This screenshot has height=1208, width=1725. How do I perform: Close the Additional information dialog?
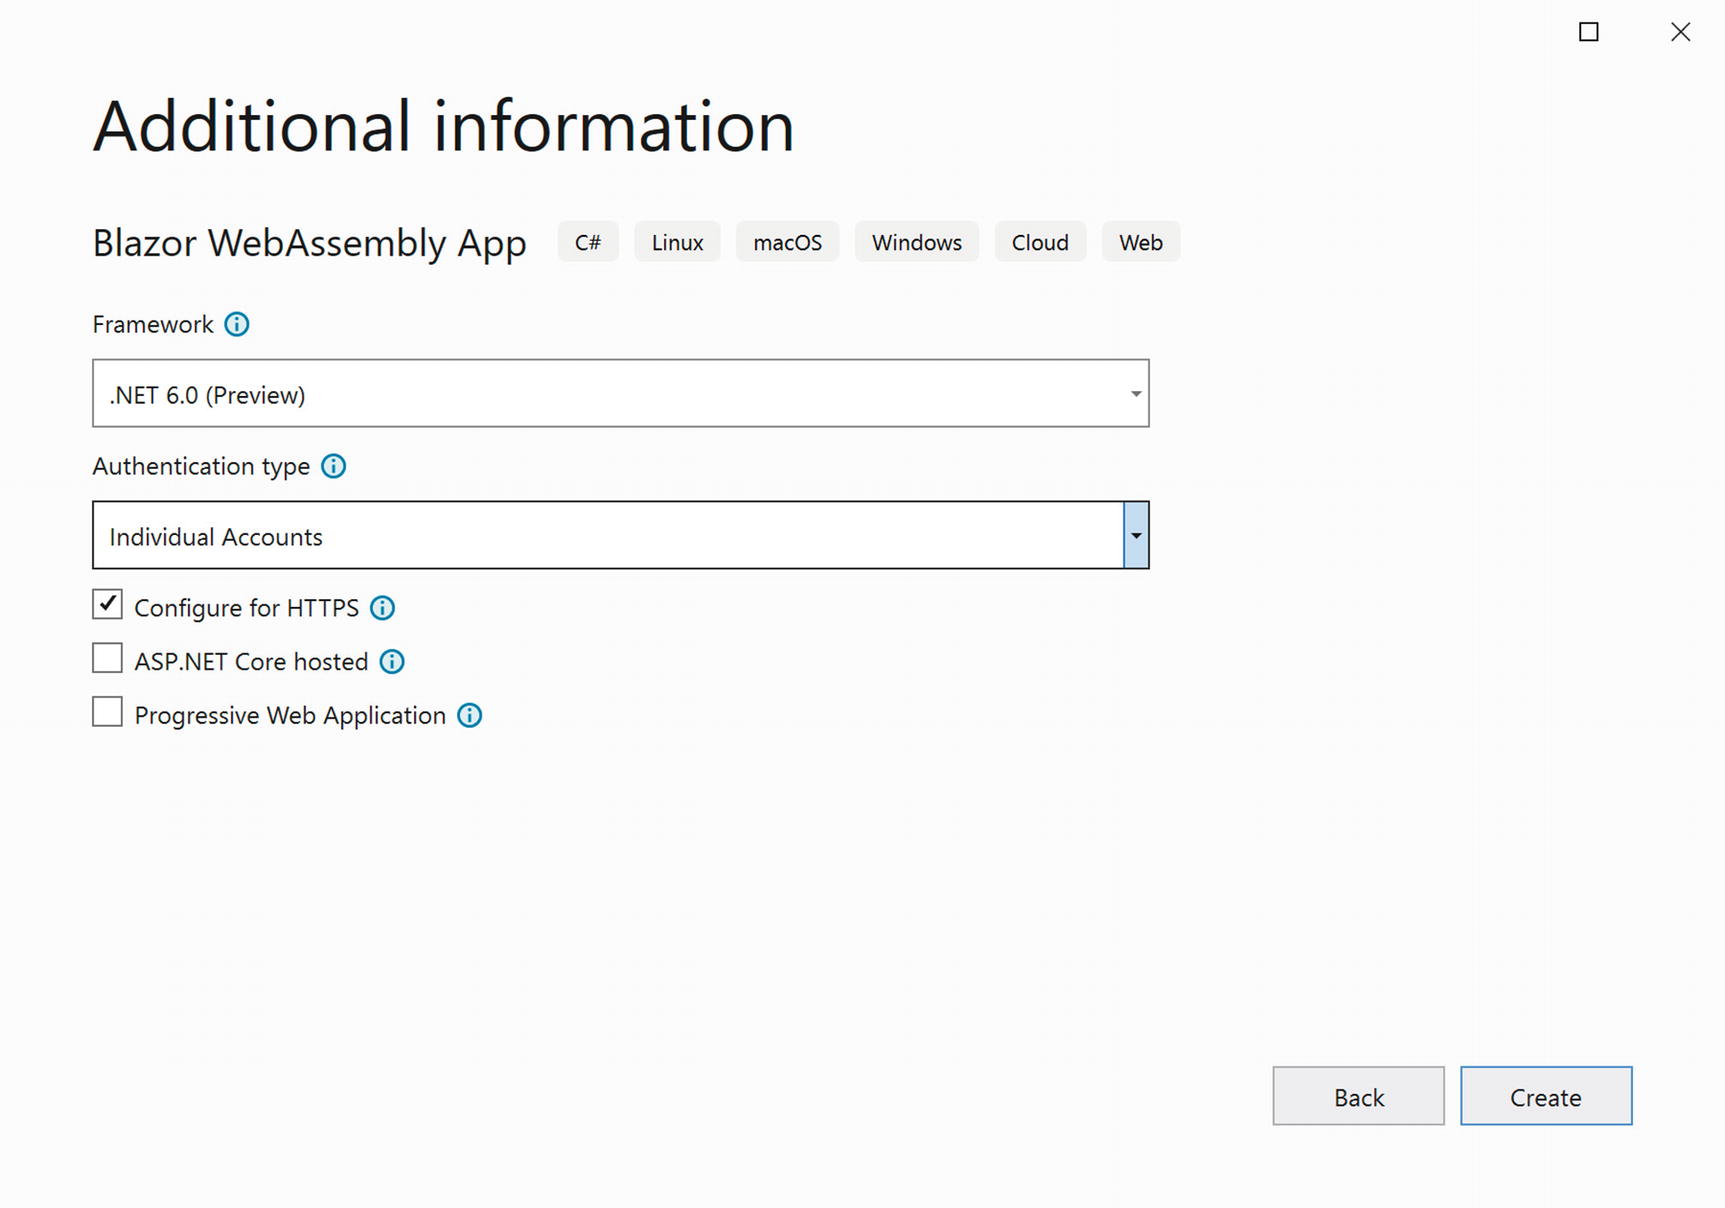(1680, 32)
